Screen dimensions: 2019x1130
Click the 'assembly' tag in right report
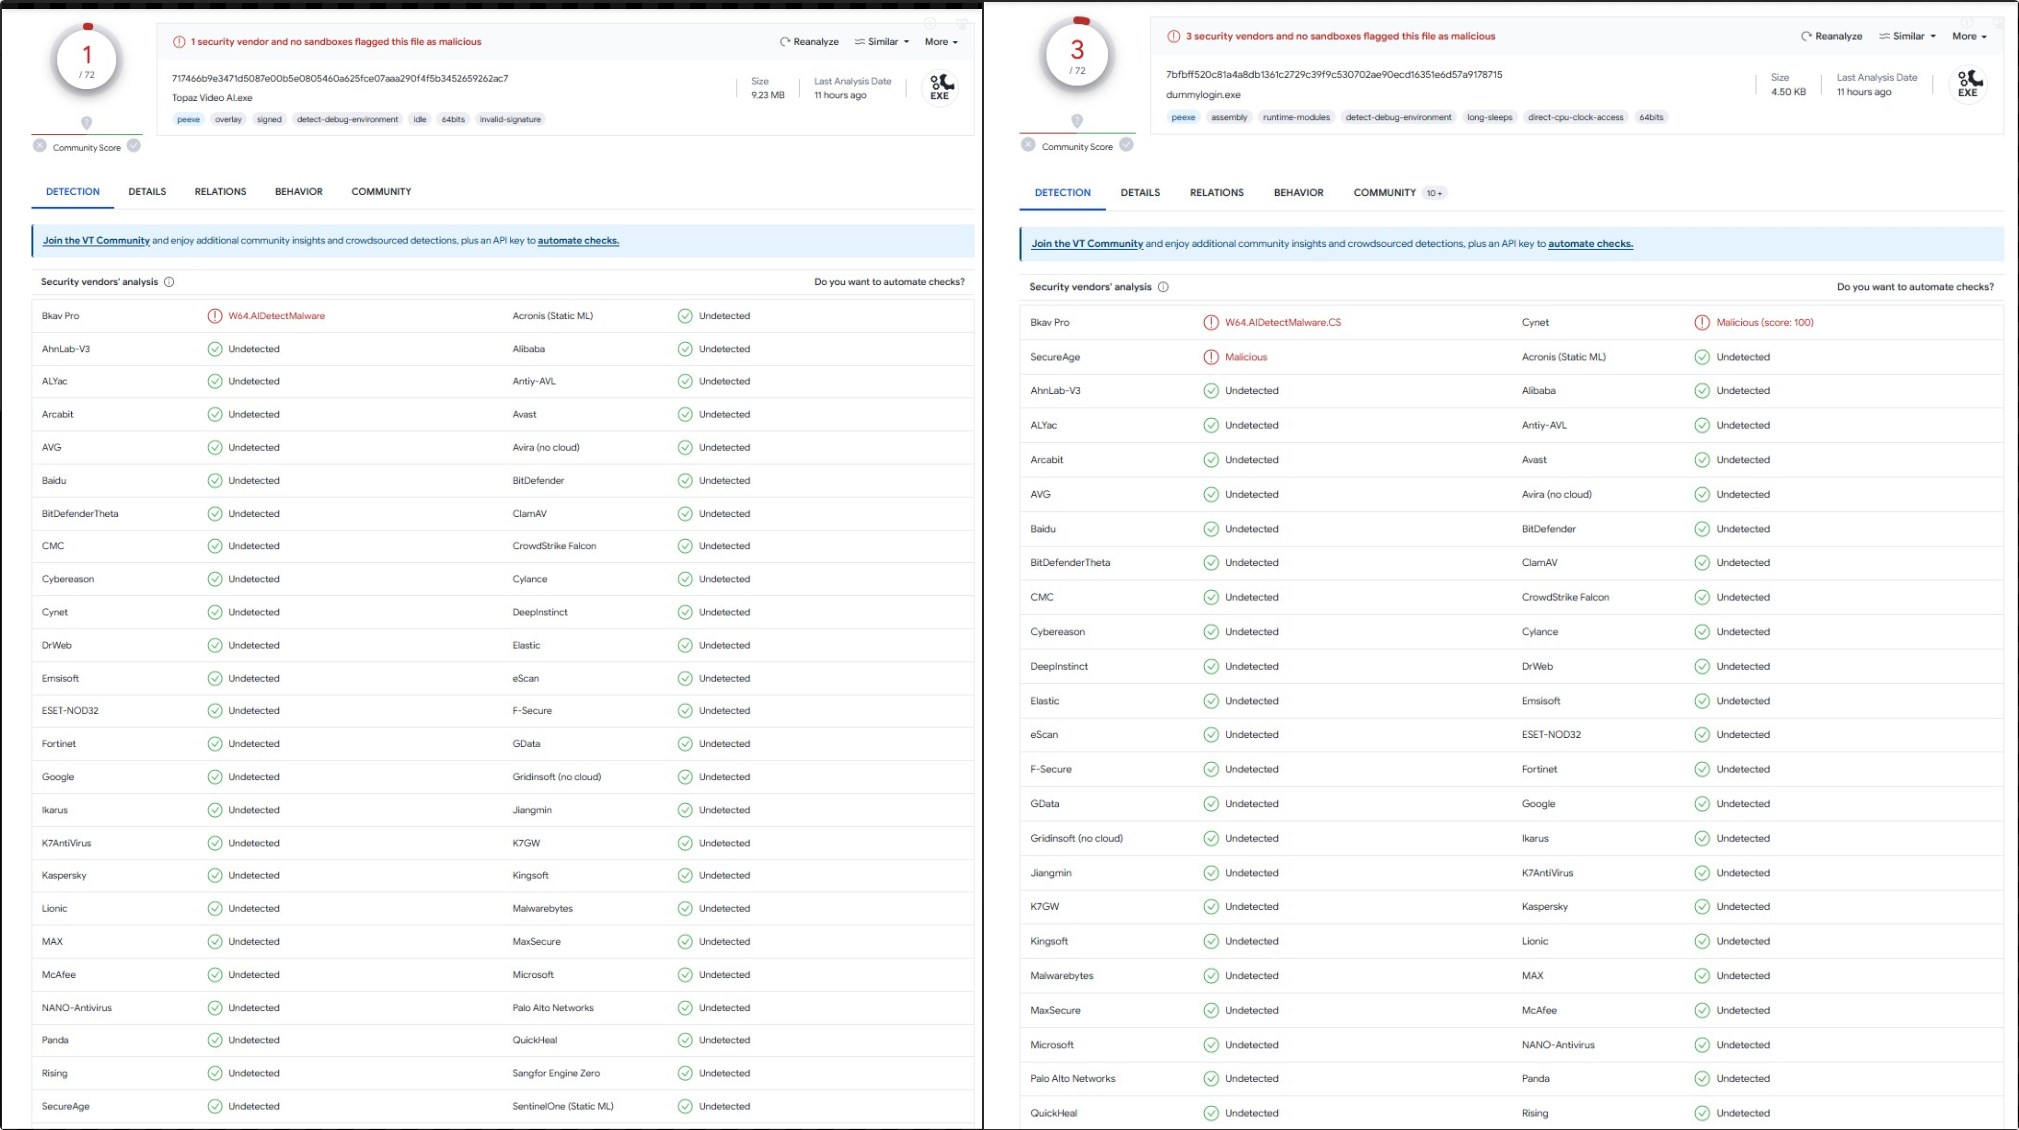click(x=1229, y=117)
